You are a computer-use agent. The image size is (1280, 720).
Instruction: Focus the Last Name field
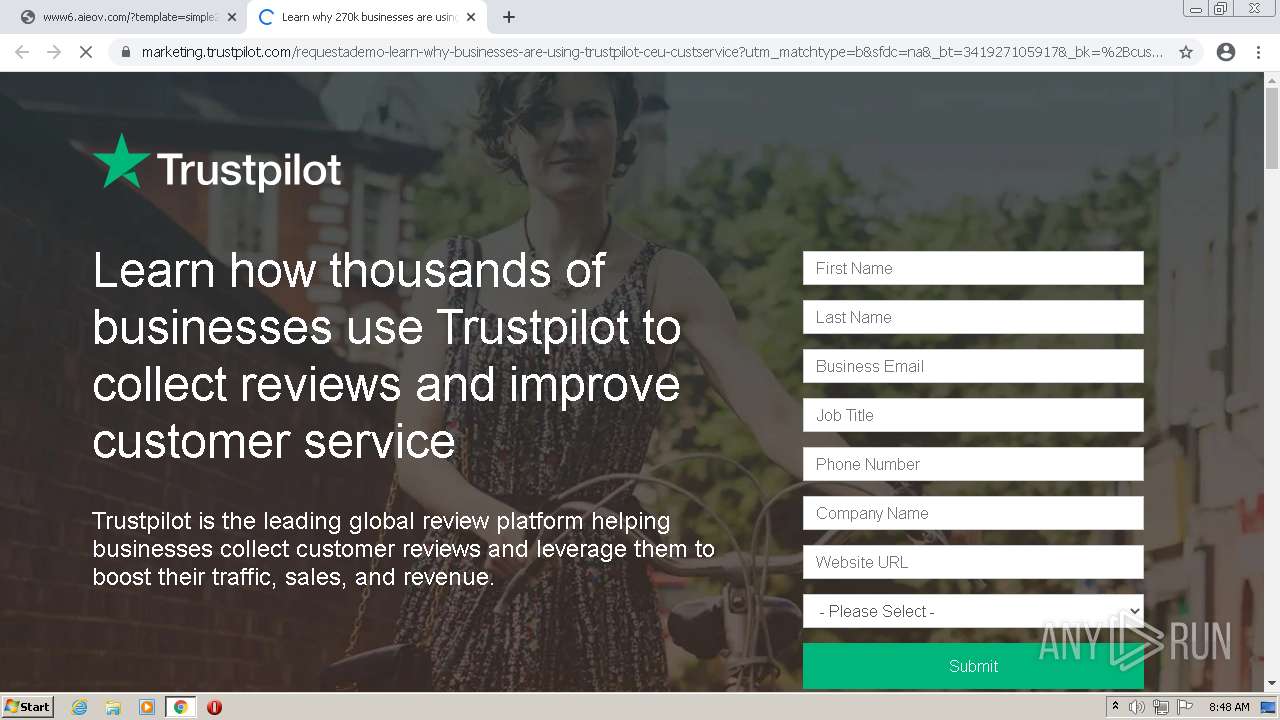point(973,317)
